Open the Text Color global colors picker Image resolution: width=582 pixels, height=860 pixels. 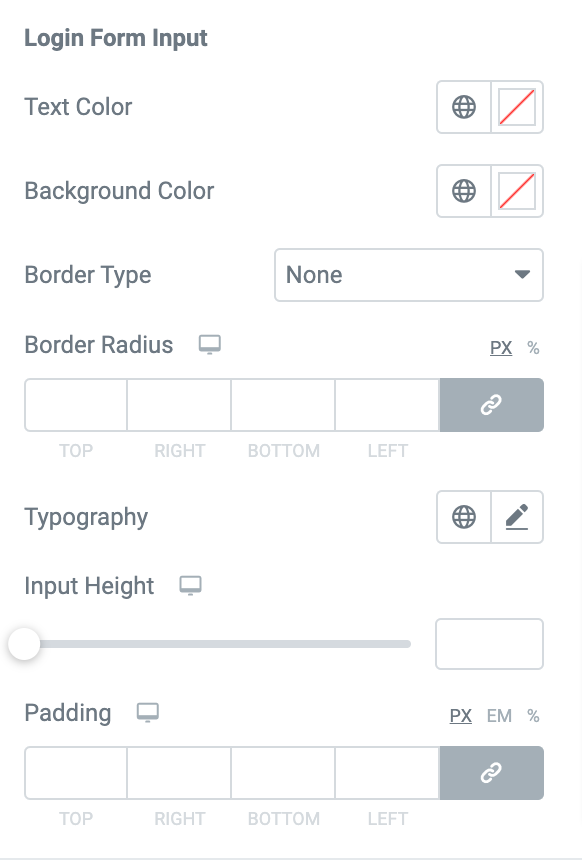click(x=464, y=107)
